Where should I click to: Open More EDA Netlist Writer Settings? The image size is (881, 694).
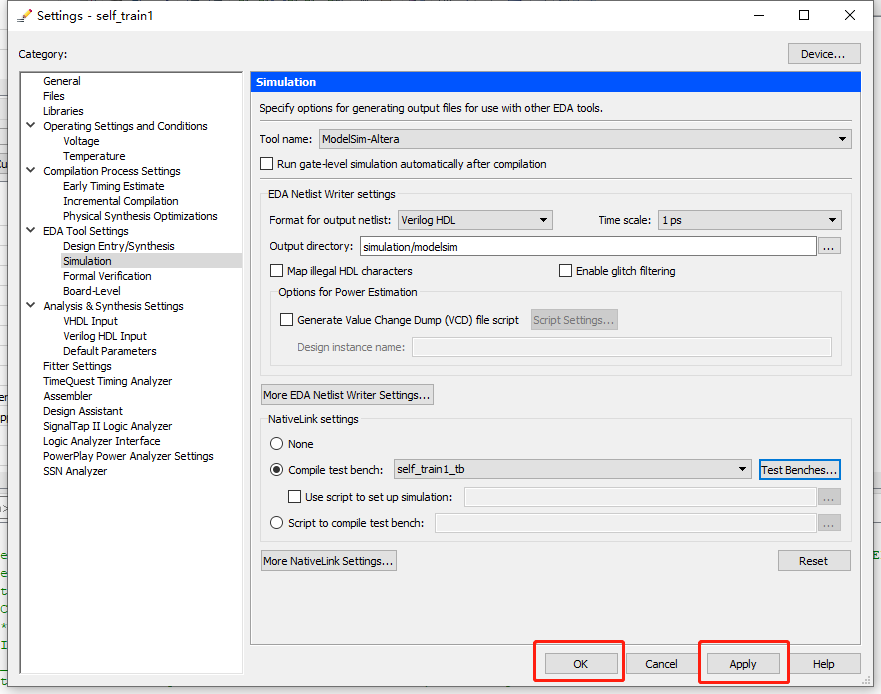347,395
